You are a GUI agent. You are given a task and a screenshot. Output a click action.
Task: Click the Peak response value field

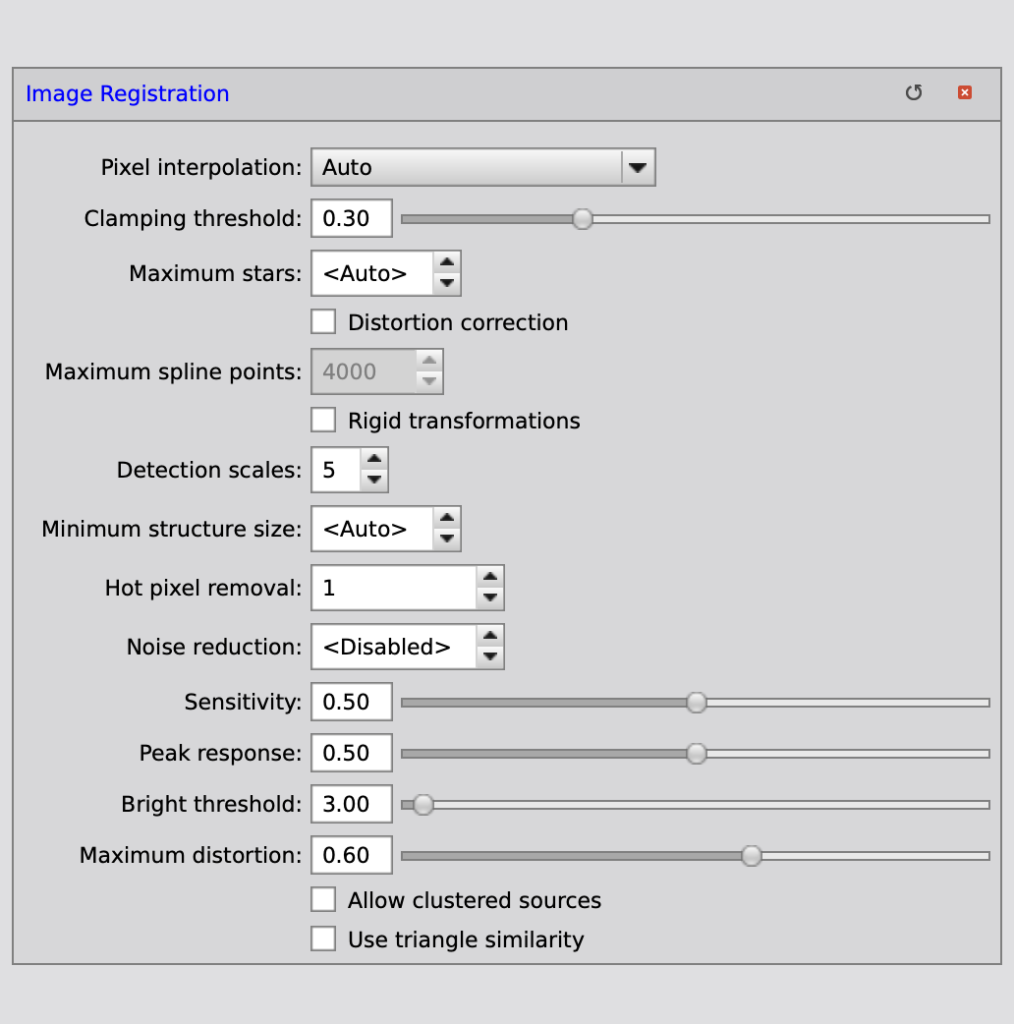351,753
